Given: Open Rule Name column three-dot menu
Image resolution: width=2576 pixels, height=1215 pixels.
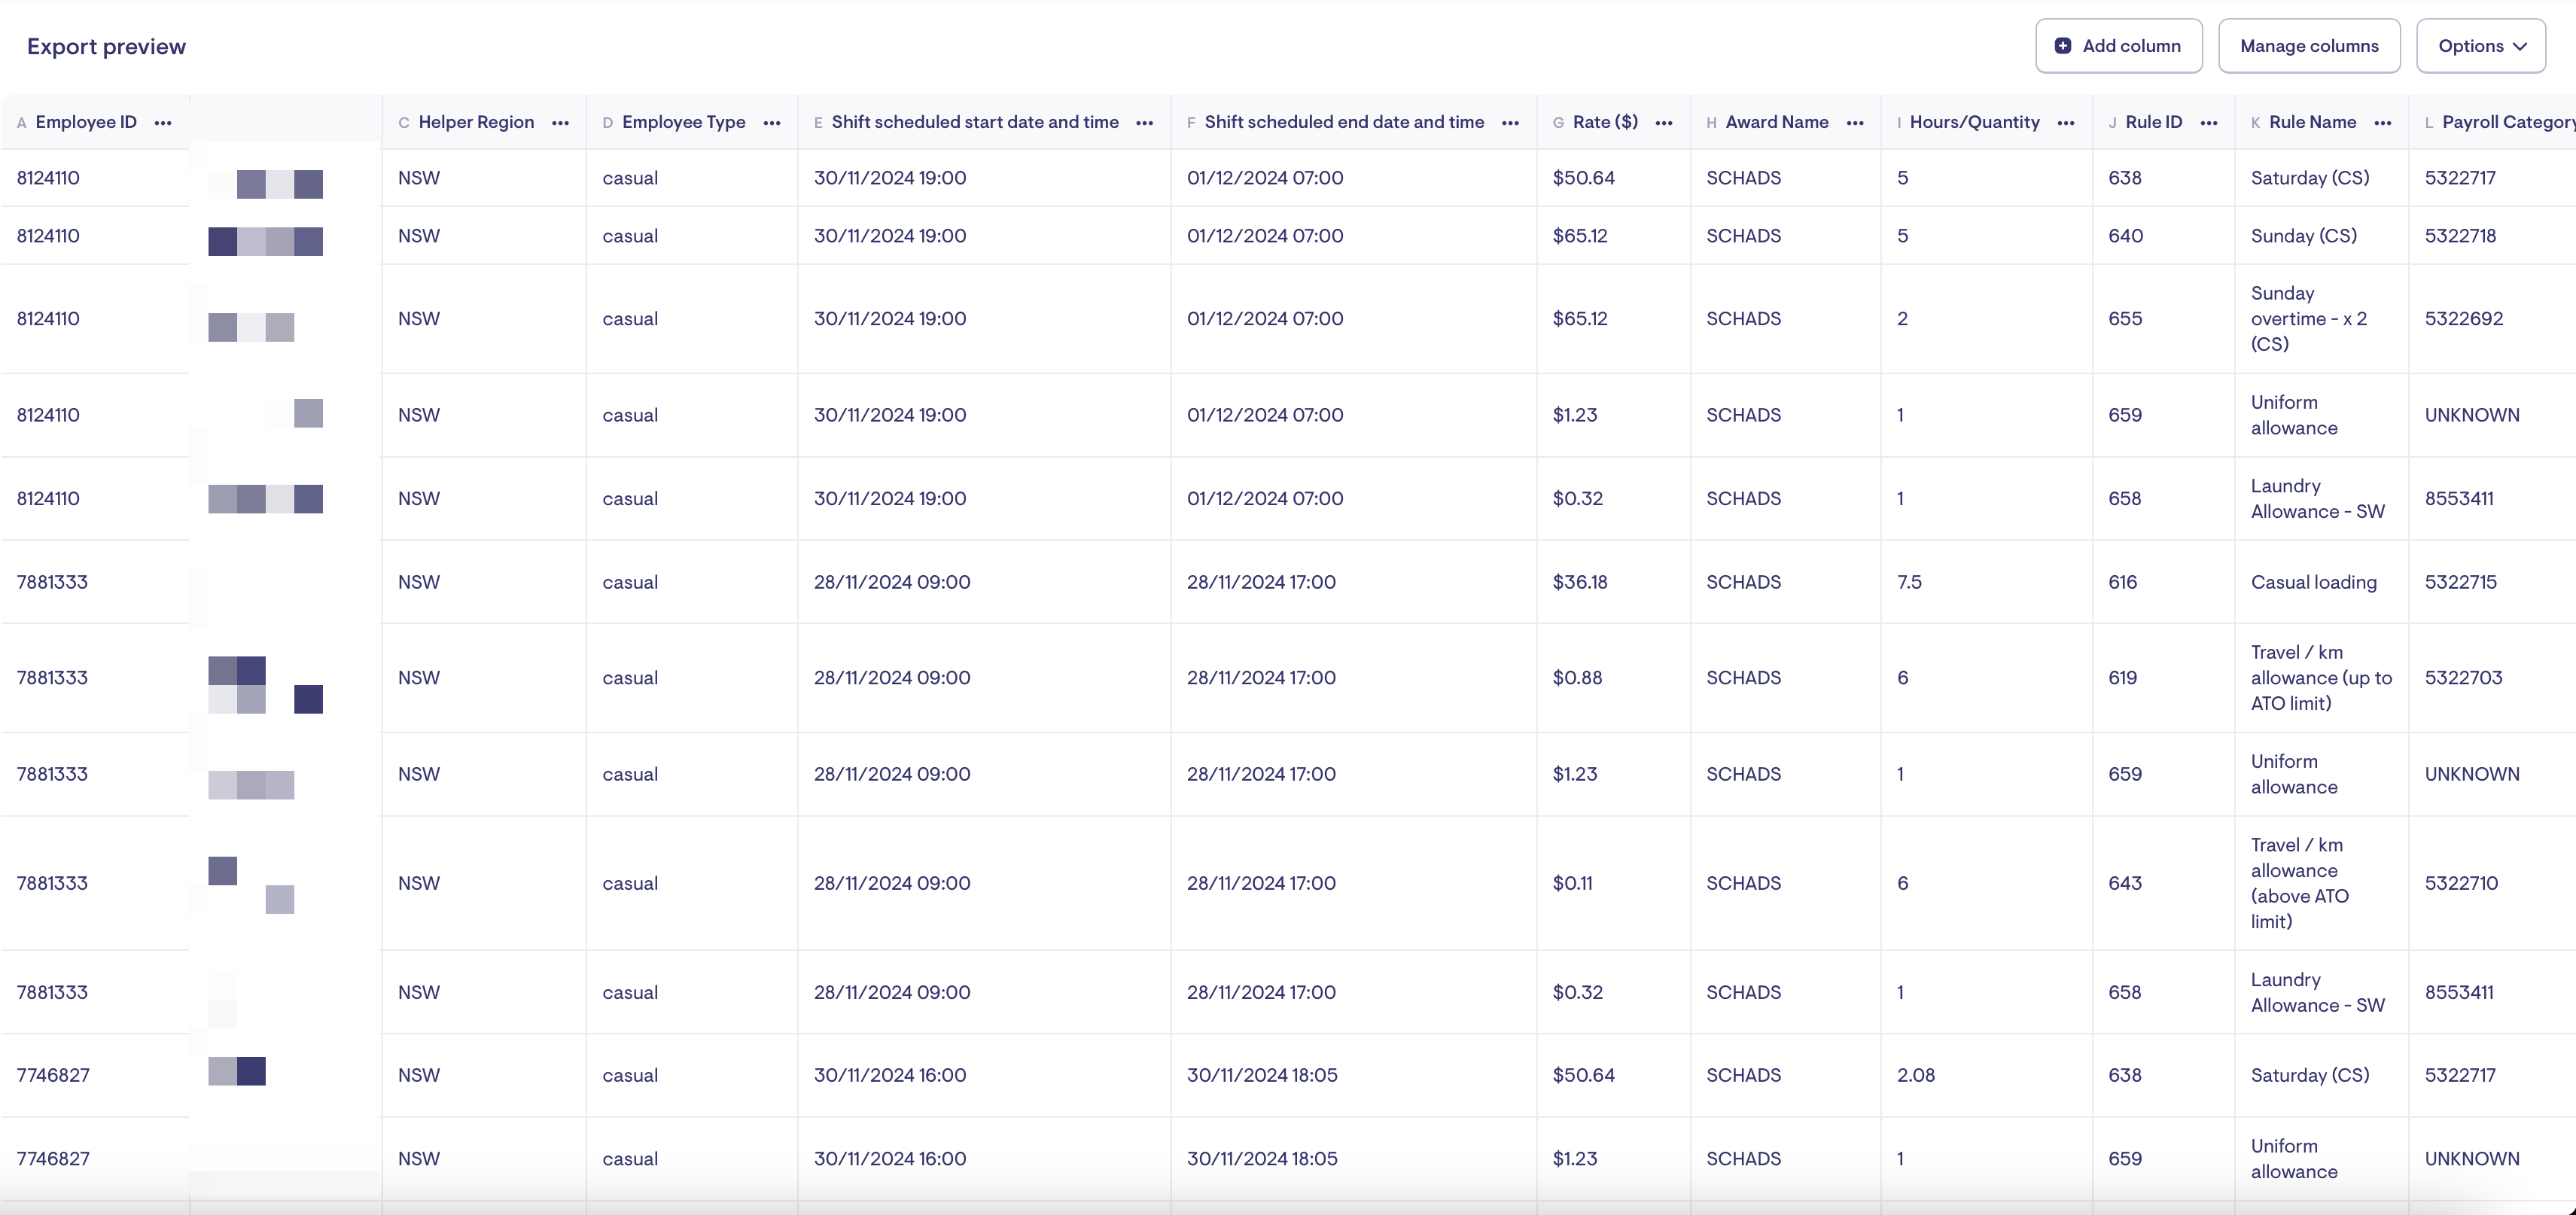Looking at the screenshot, I should click(x=2383, y=122).
